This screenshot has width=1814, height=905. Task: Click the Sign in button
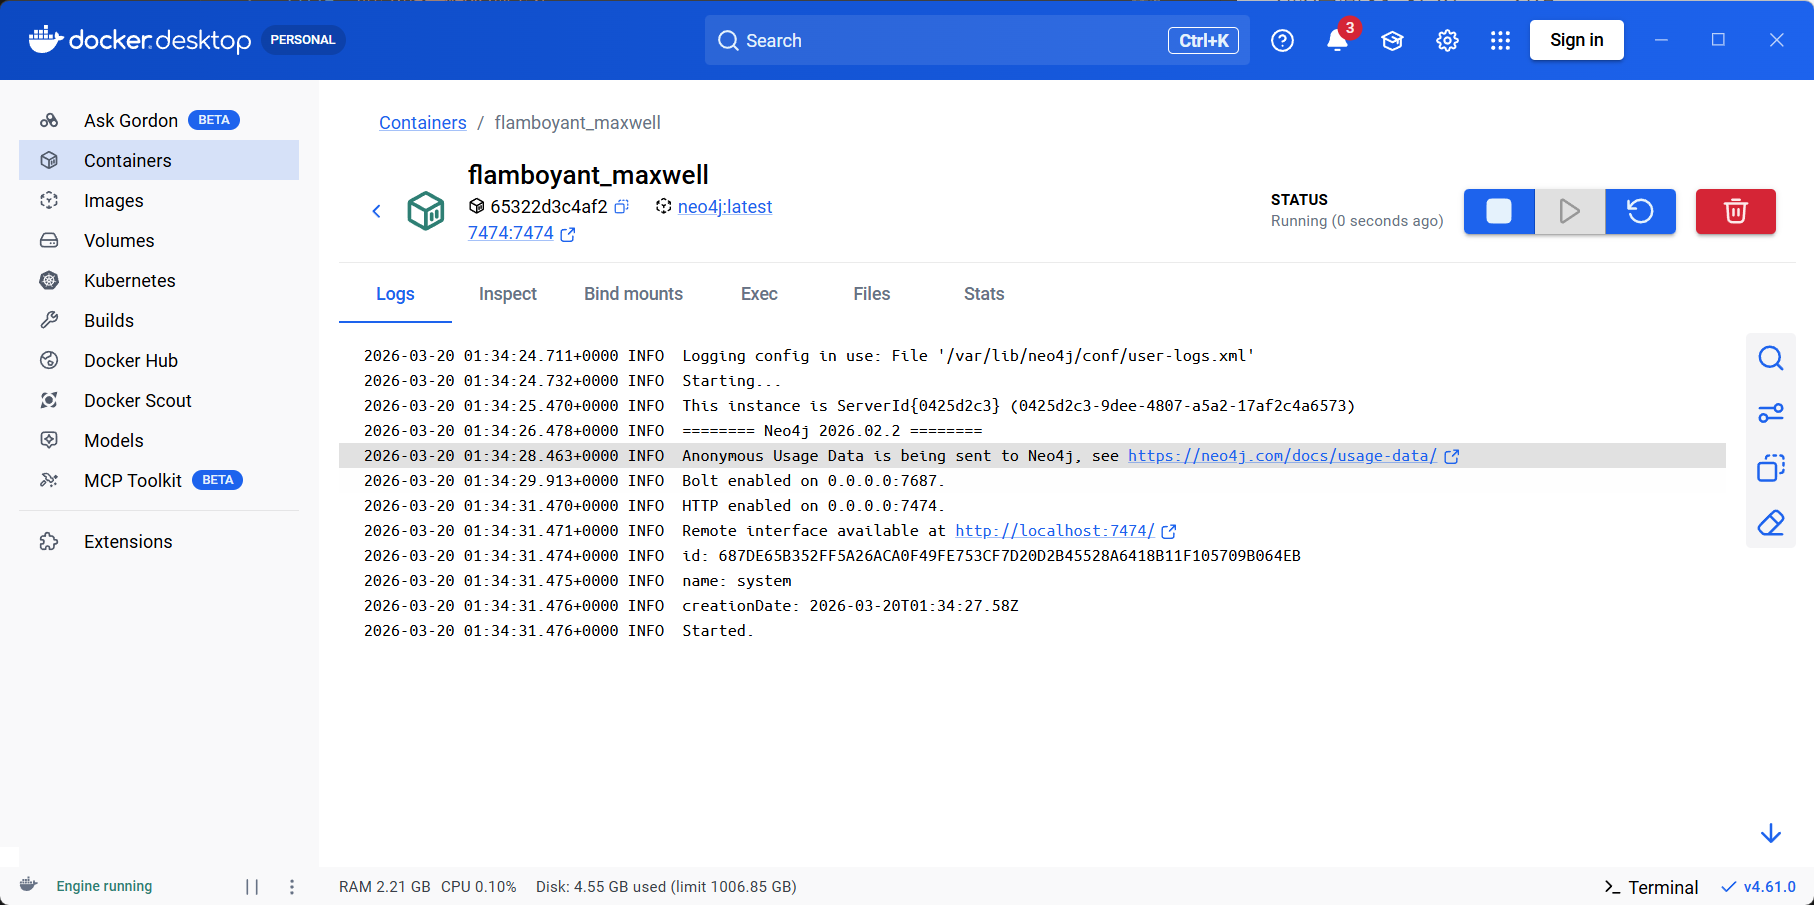[1576, 40]
